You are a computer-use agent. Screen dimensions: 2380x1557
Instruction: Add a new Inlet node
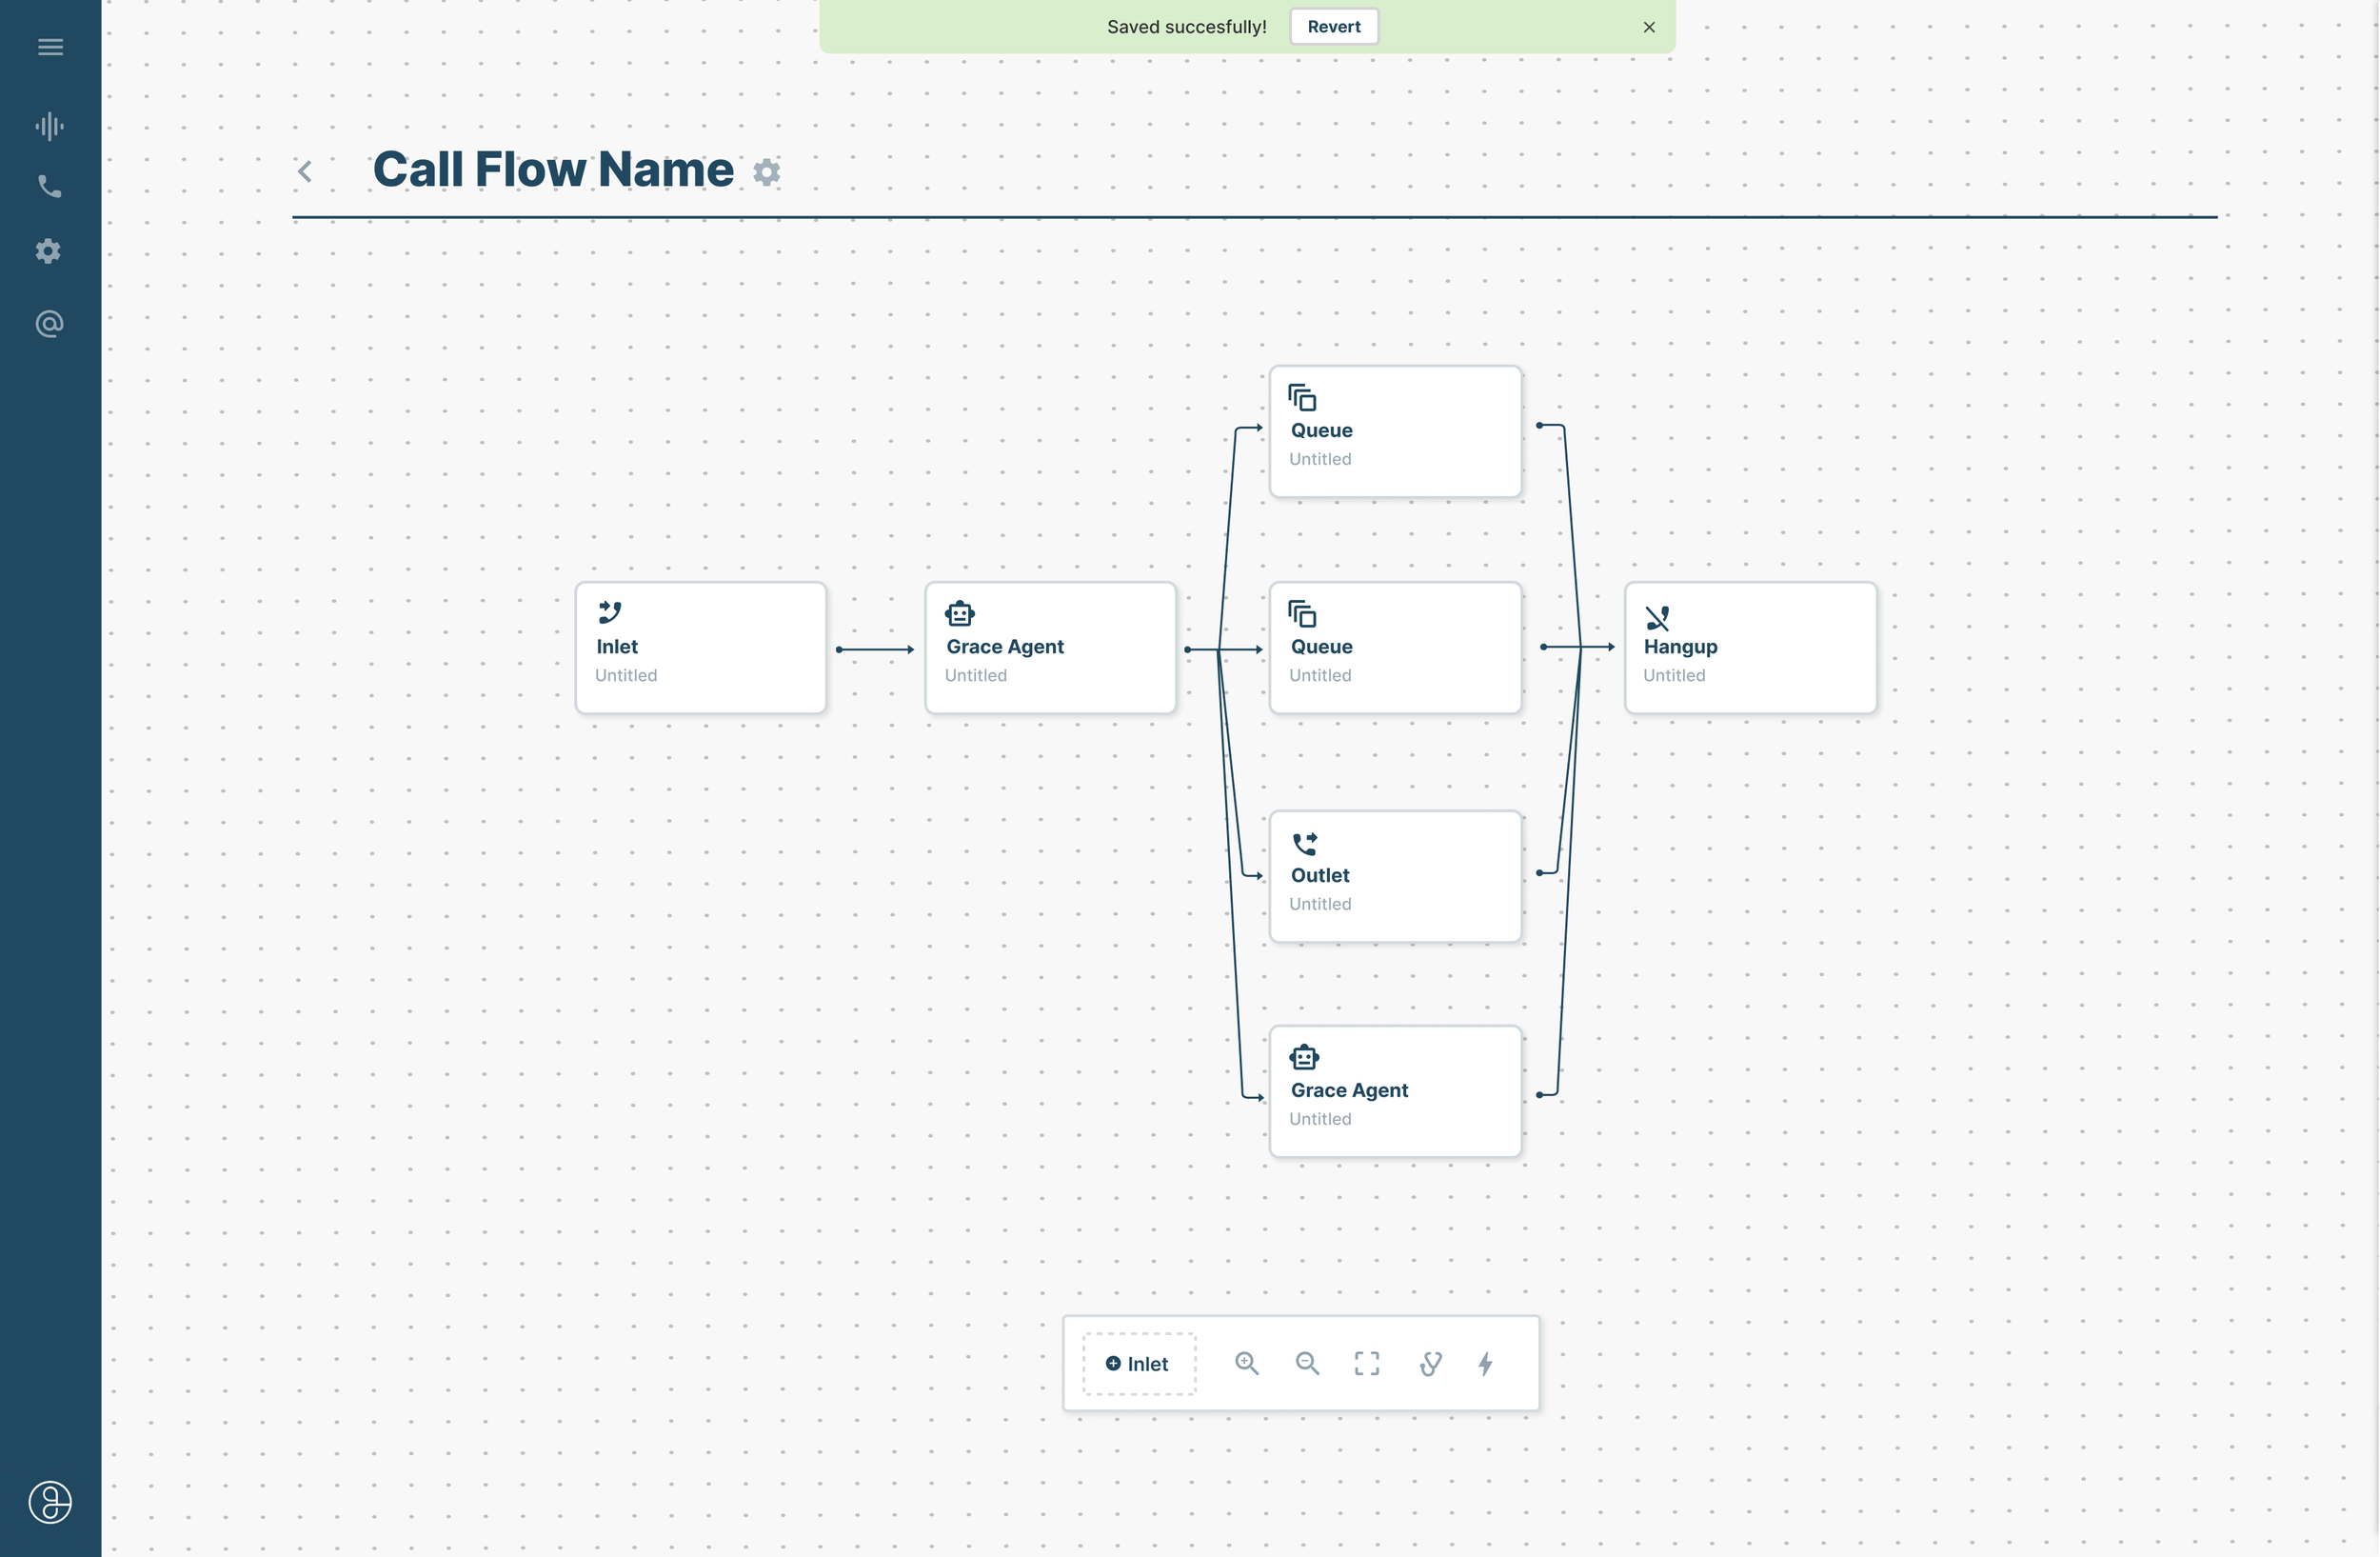[x=1139, y=1363]
